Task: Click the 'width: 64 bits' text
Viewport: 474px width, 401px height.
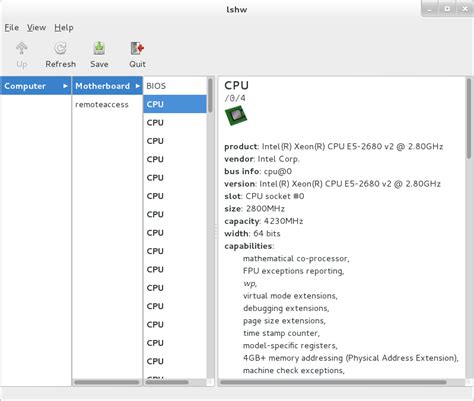Action: click(x=252, y=233)
